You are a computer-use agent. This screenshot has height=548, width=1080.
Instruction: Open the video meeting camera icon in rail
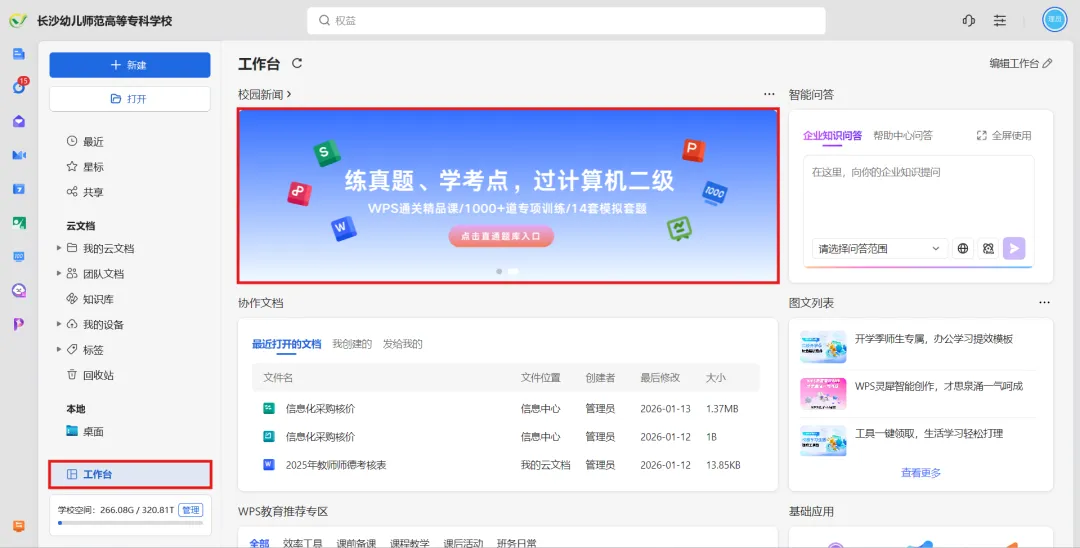pos(19,155)
